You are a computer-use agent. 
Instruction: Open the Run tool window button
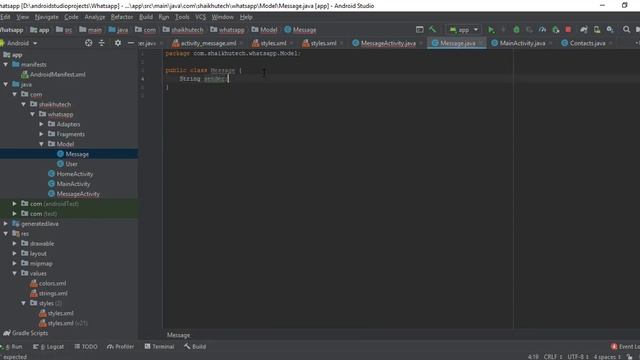pos(13,347)
